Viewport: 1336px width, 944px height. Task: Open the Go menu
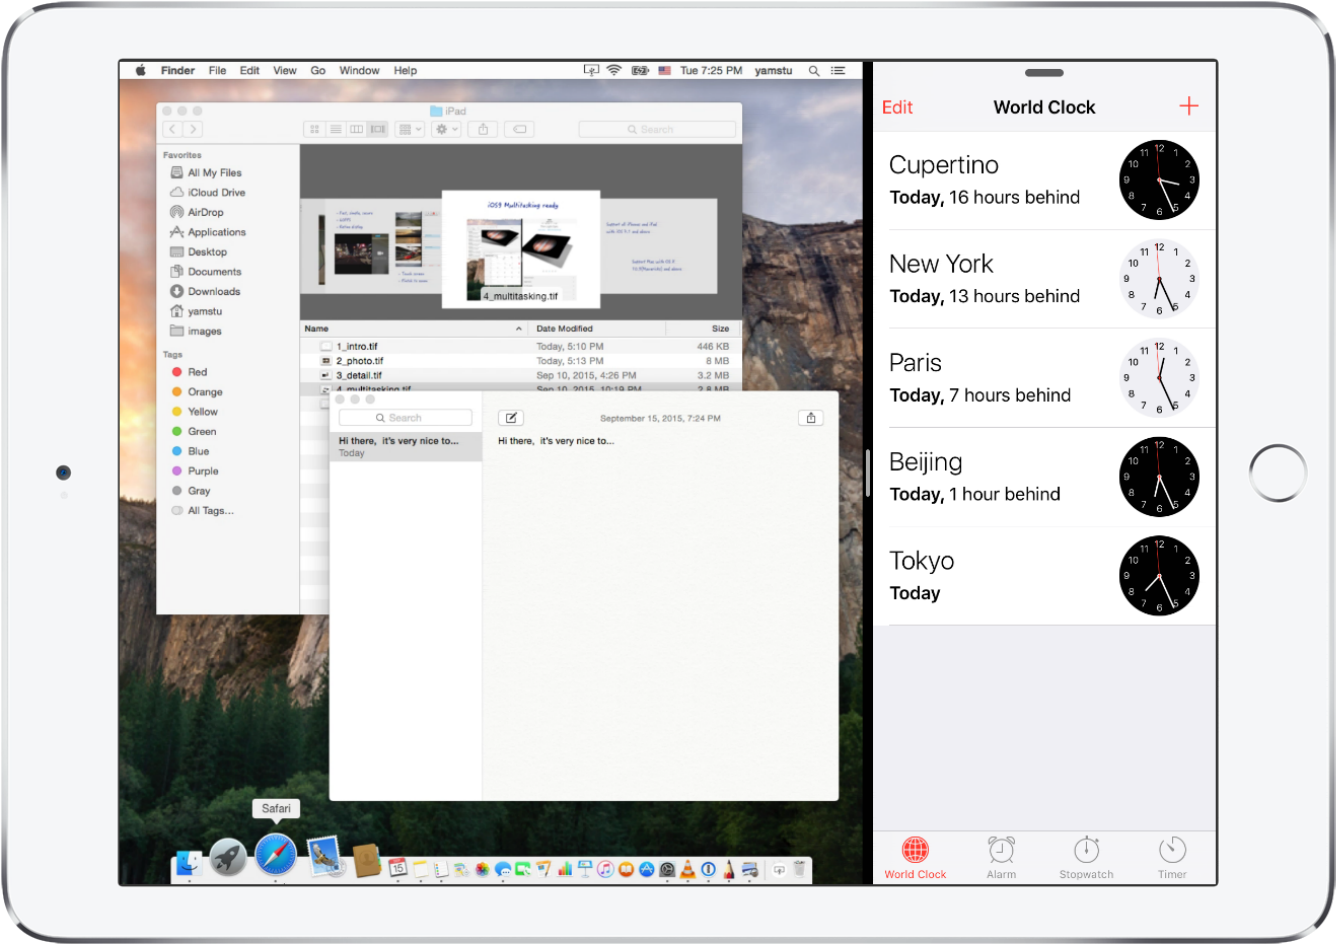coord(318,71)
